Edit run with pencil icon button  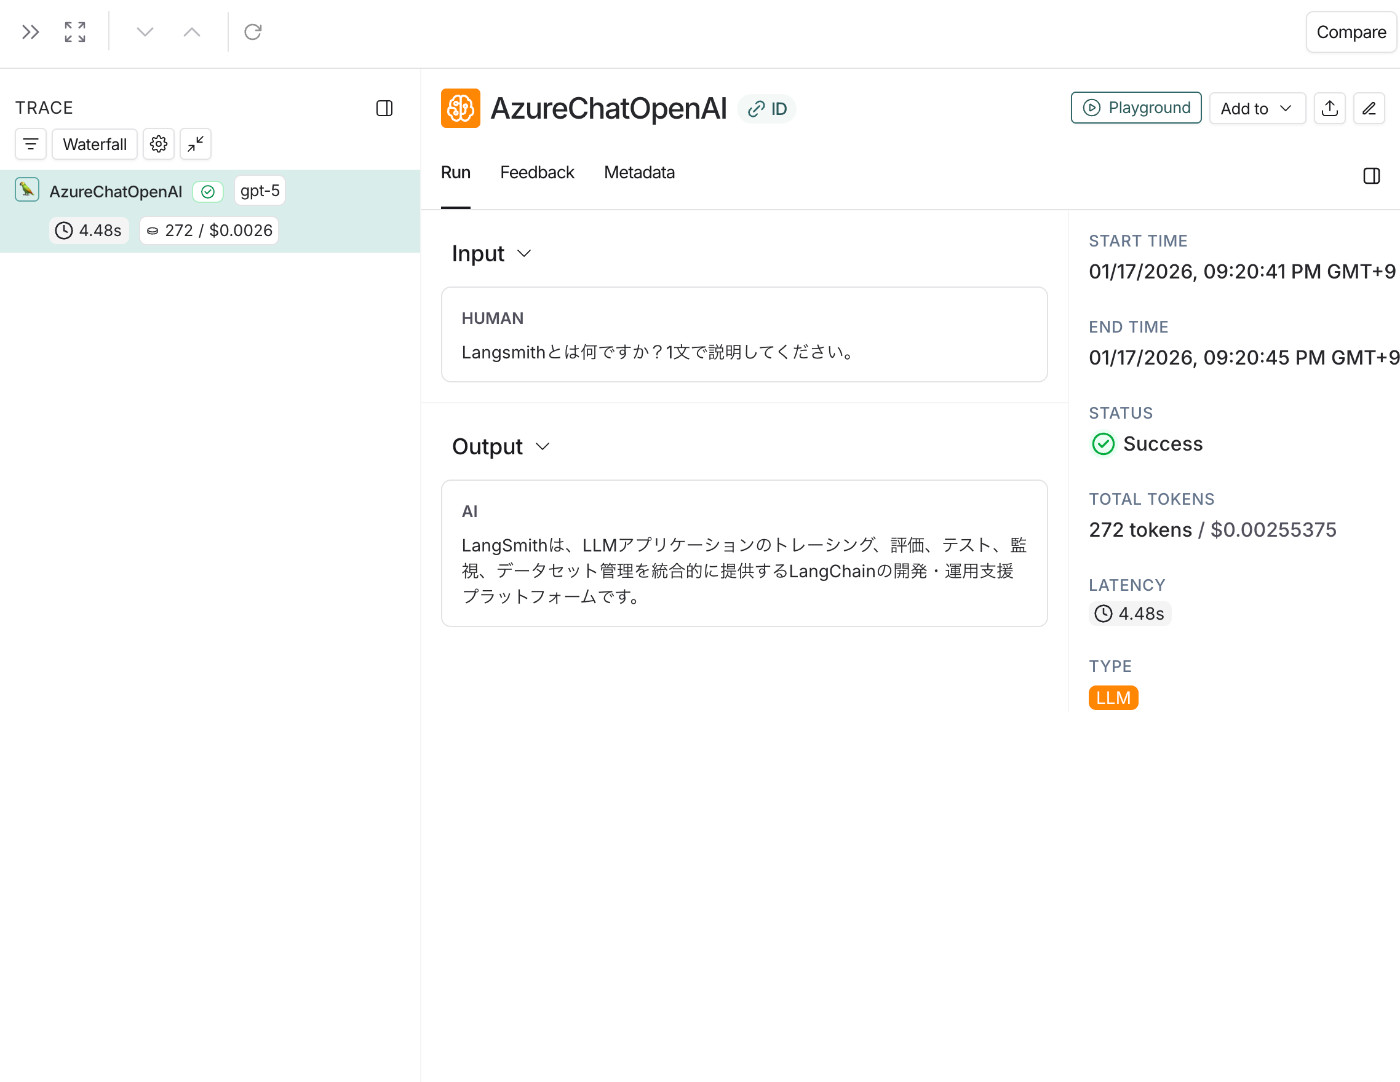1369,108
